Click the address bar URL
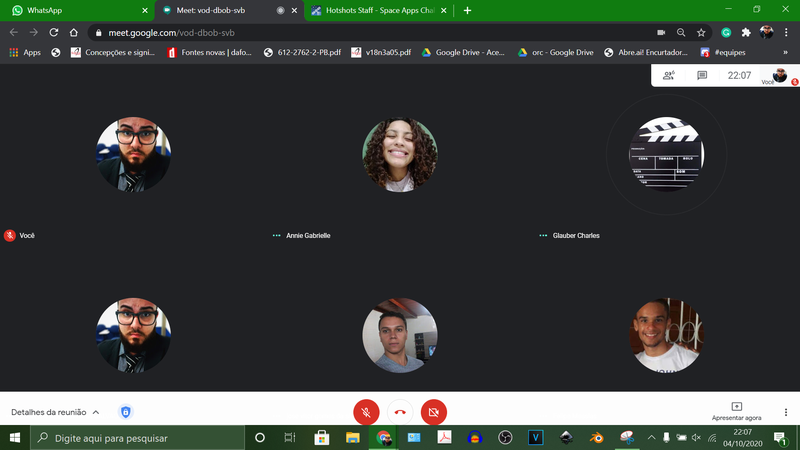 click(x=171, y=33)
